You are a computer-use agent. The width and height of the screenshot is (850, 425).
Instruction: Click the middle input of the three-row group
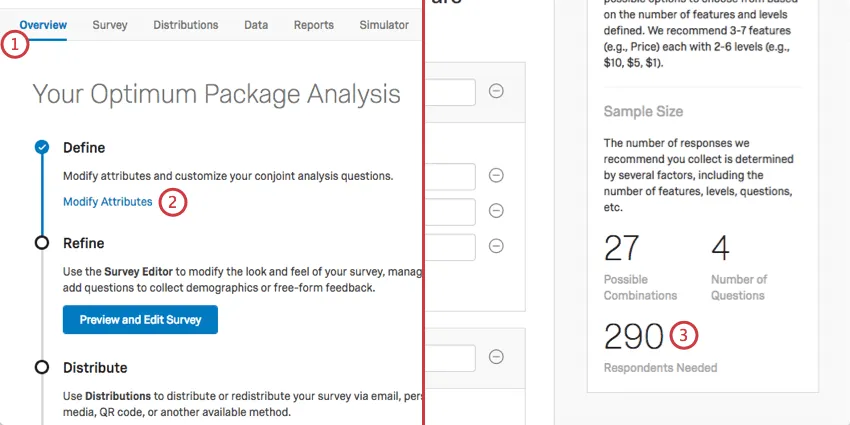[450, 211]
